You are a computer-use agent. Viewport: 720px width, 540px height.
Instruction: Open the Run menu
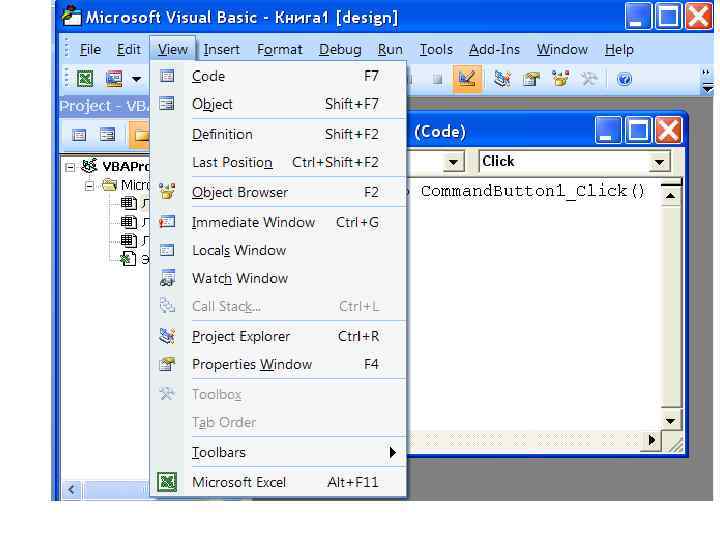click(390, 50)
